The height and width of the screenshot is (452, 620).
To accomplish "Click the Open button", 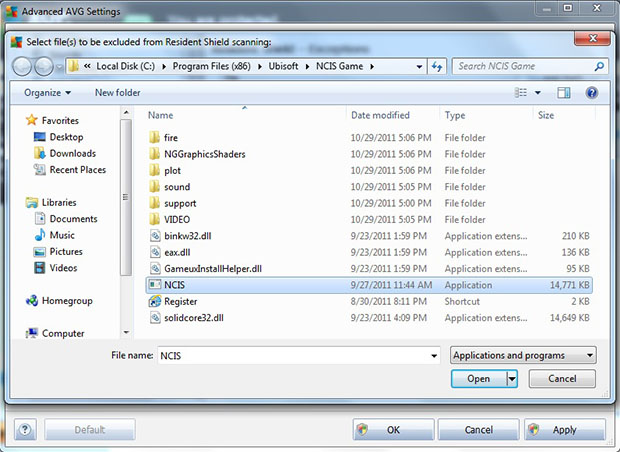I will coord(479,379).
